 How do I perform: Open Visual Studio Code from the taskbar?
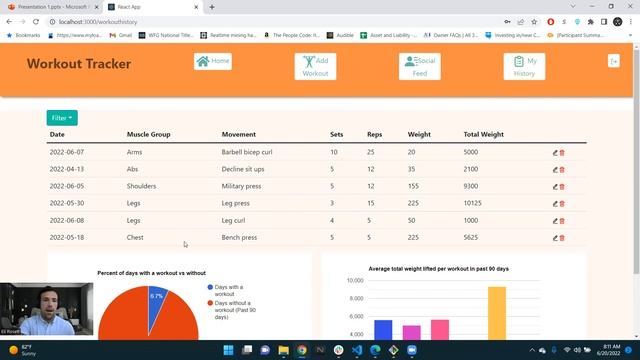(x=357, y=350)
